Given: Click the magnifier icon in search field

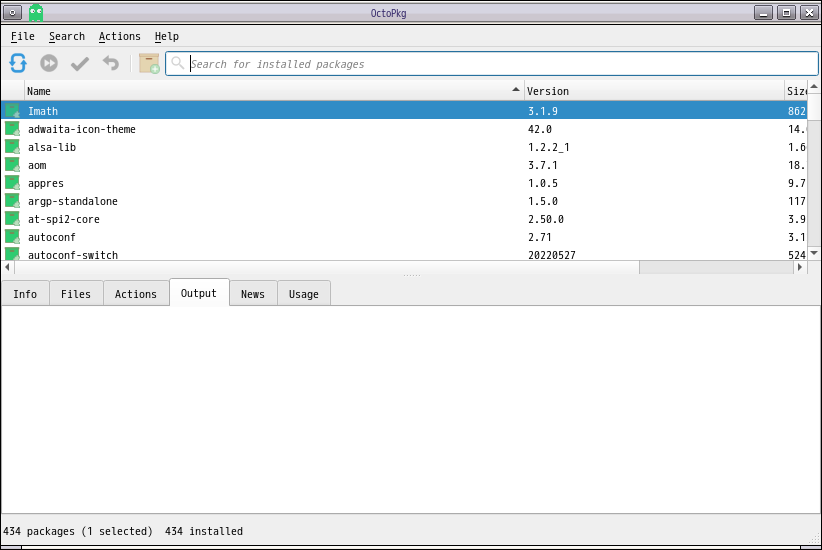Looking at the screenshot, I should pyautogui.click(x=178, y=63).
